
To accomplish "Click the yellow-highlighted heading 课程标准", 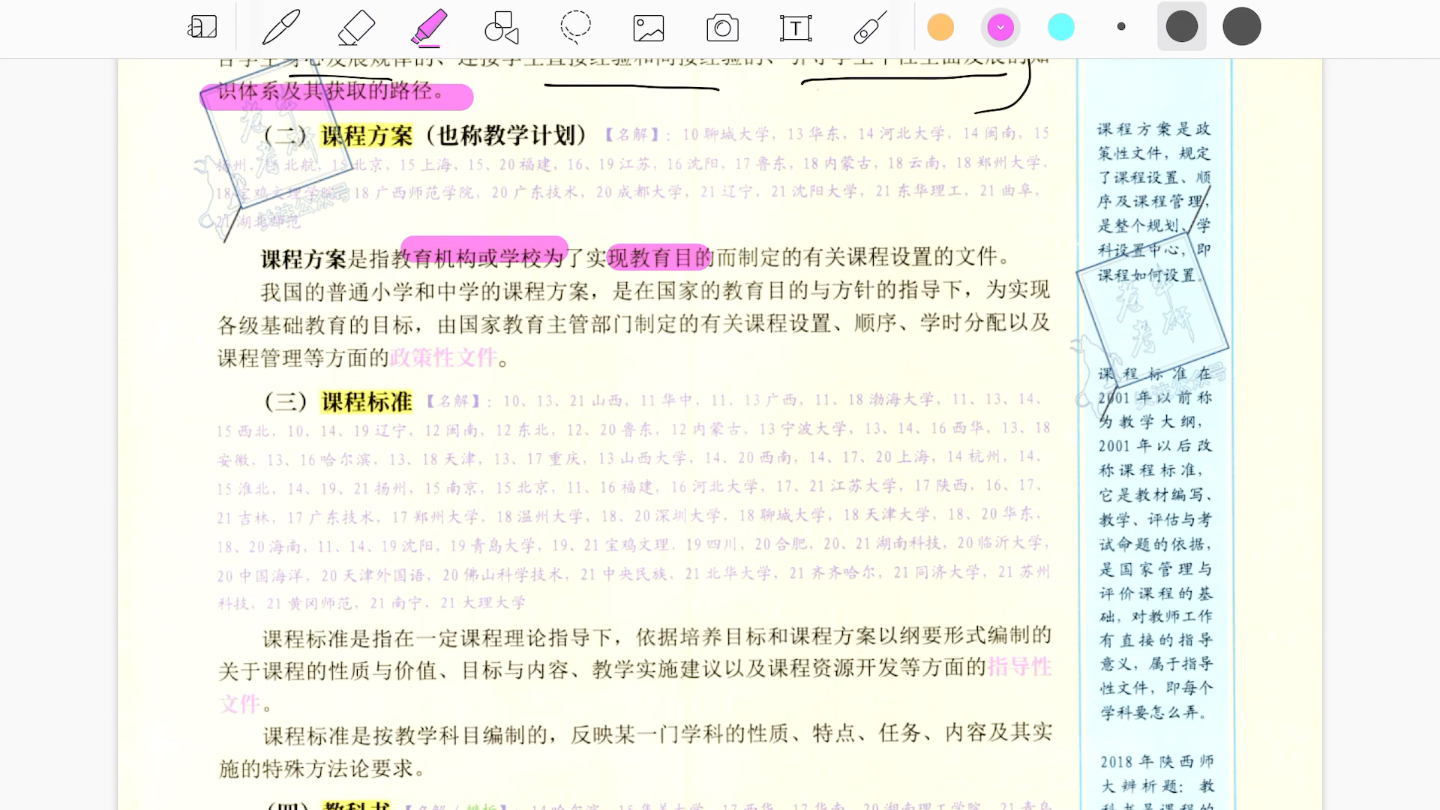I will (366, 402).
